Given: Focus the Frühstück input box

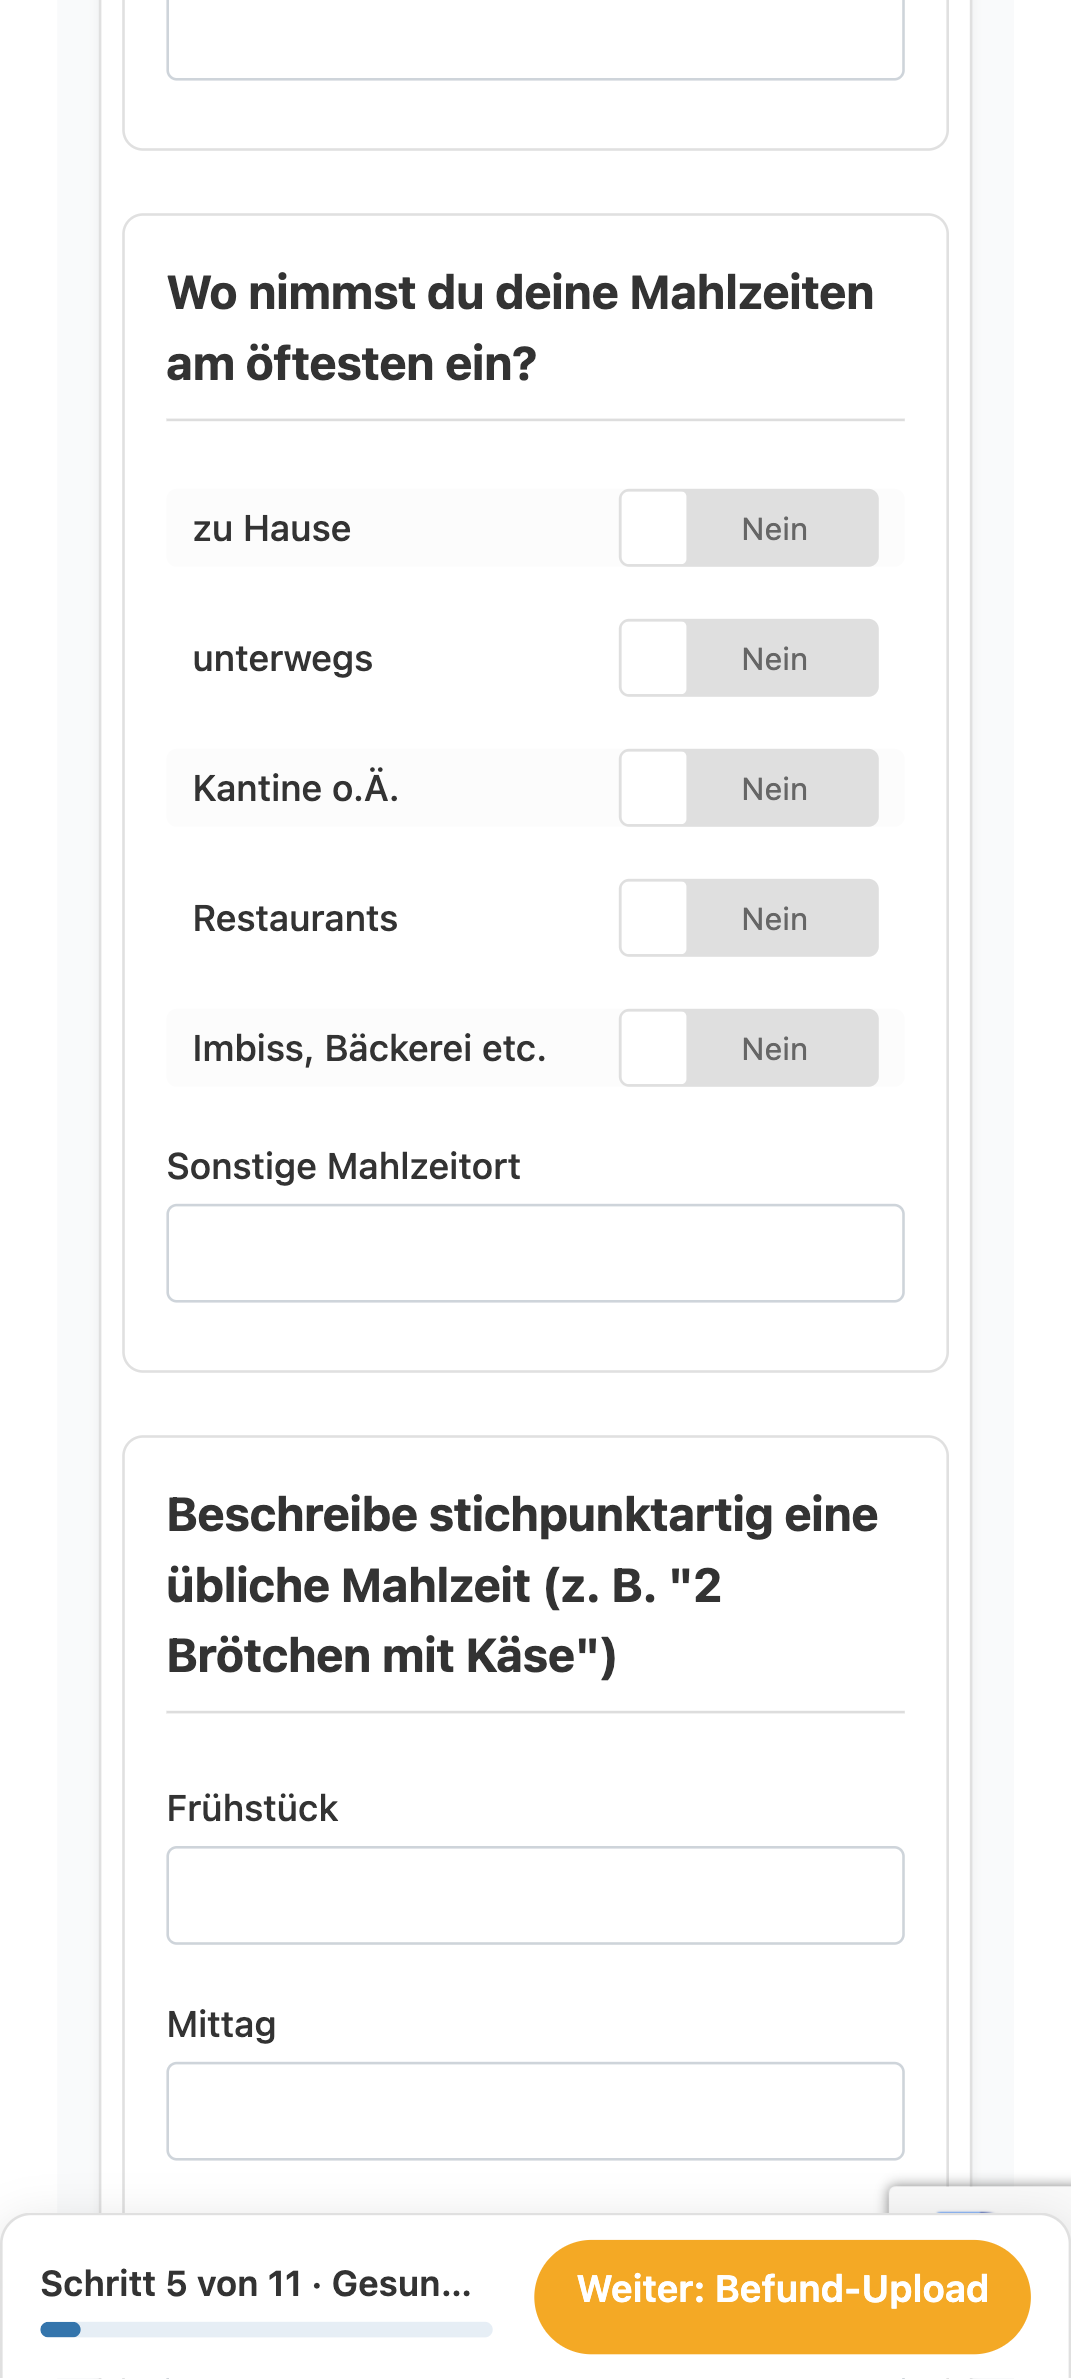Looking at the screenshot, I should [x=535, y=1895].
